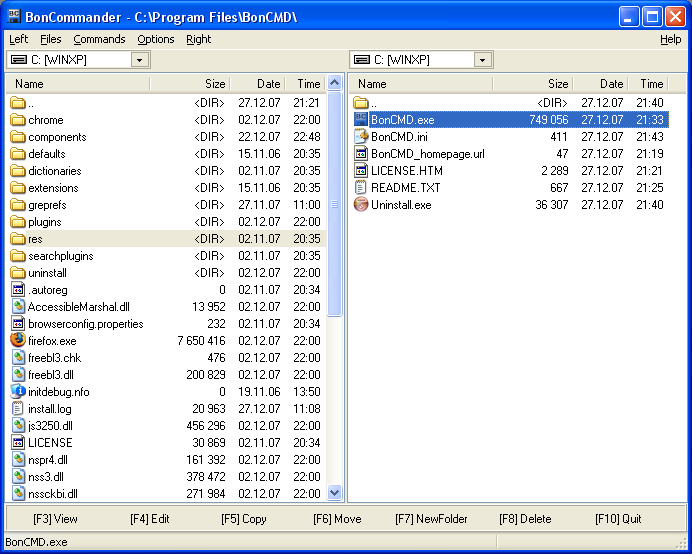Open the left panel drive dropdown
This screenshot has height=554, width=692.
pos(139,60)
